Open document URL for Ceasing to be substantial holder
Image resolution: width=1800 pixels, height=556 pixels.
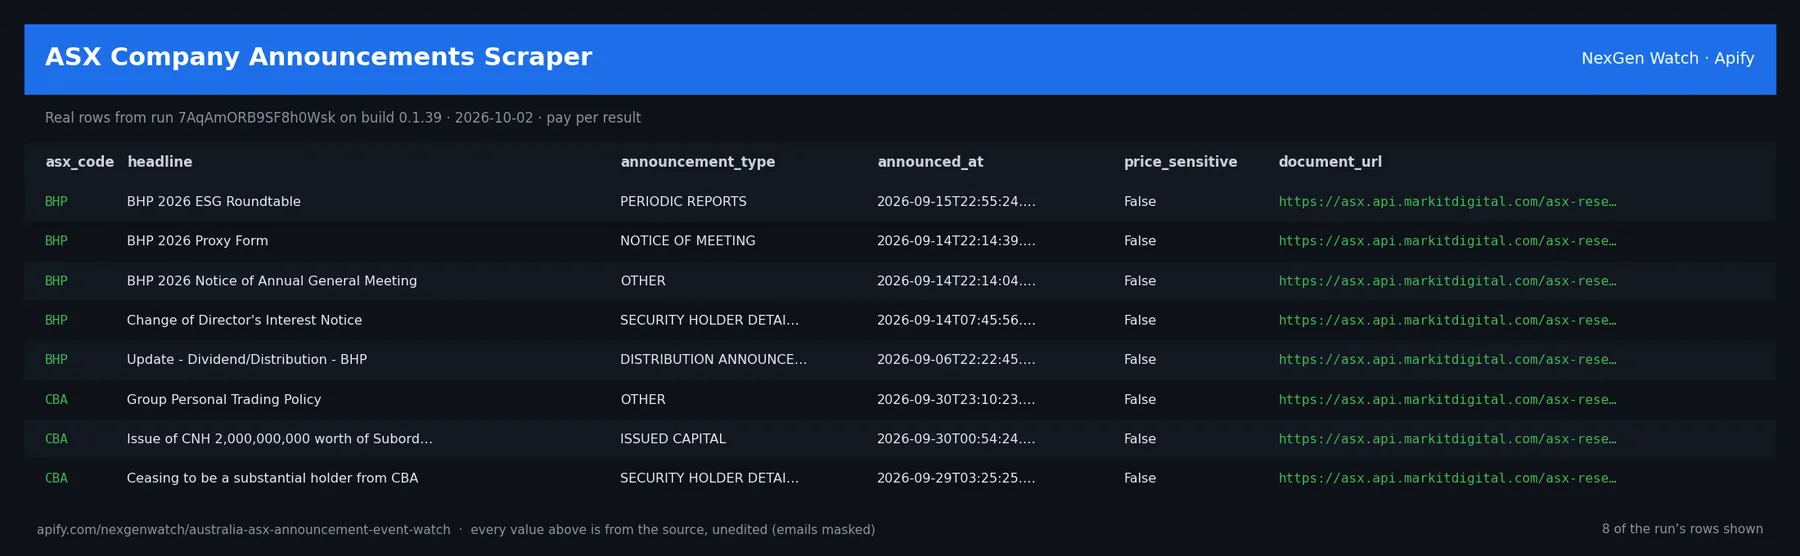(x=1447, y=478)
